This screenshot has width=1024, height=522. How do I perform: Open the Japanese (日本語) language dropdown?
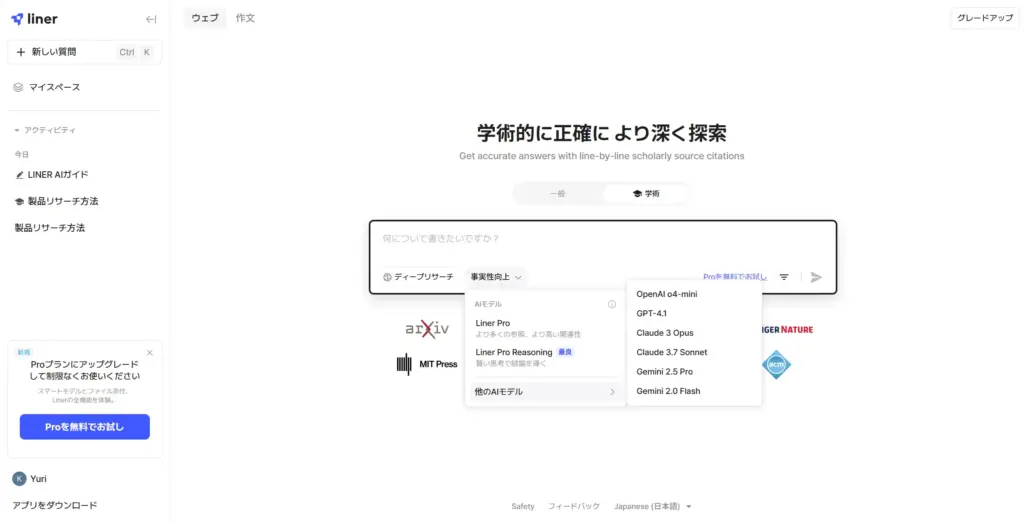[652, 506]
